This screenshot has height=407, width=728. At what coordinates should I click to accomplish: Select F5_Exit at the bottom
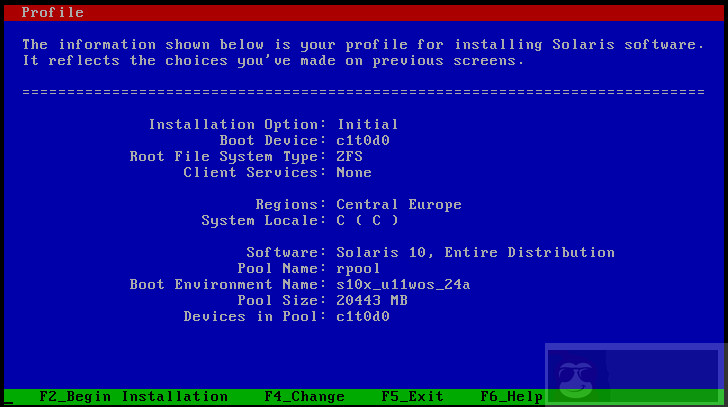pyautogui.click(x=412, y=397)
